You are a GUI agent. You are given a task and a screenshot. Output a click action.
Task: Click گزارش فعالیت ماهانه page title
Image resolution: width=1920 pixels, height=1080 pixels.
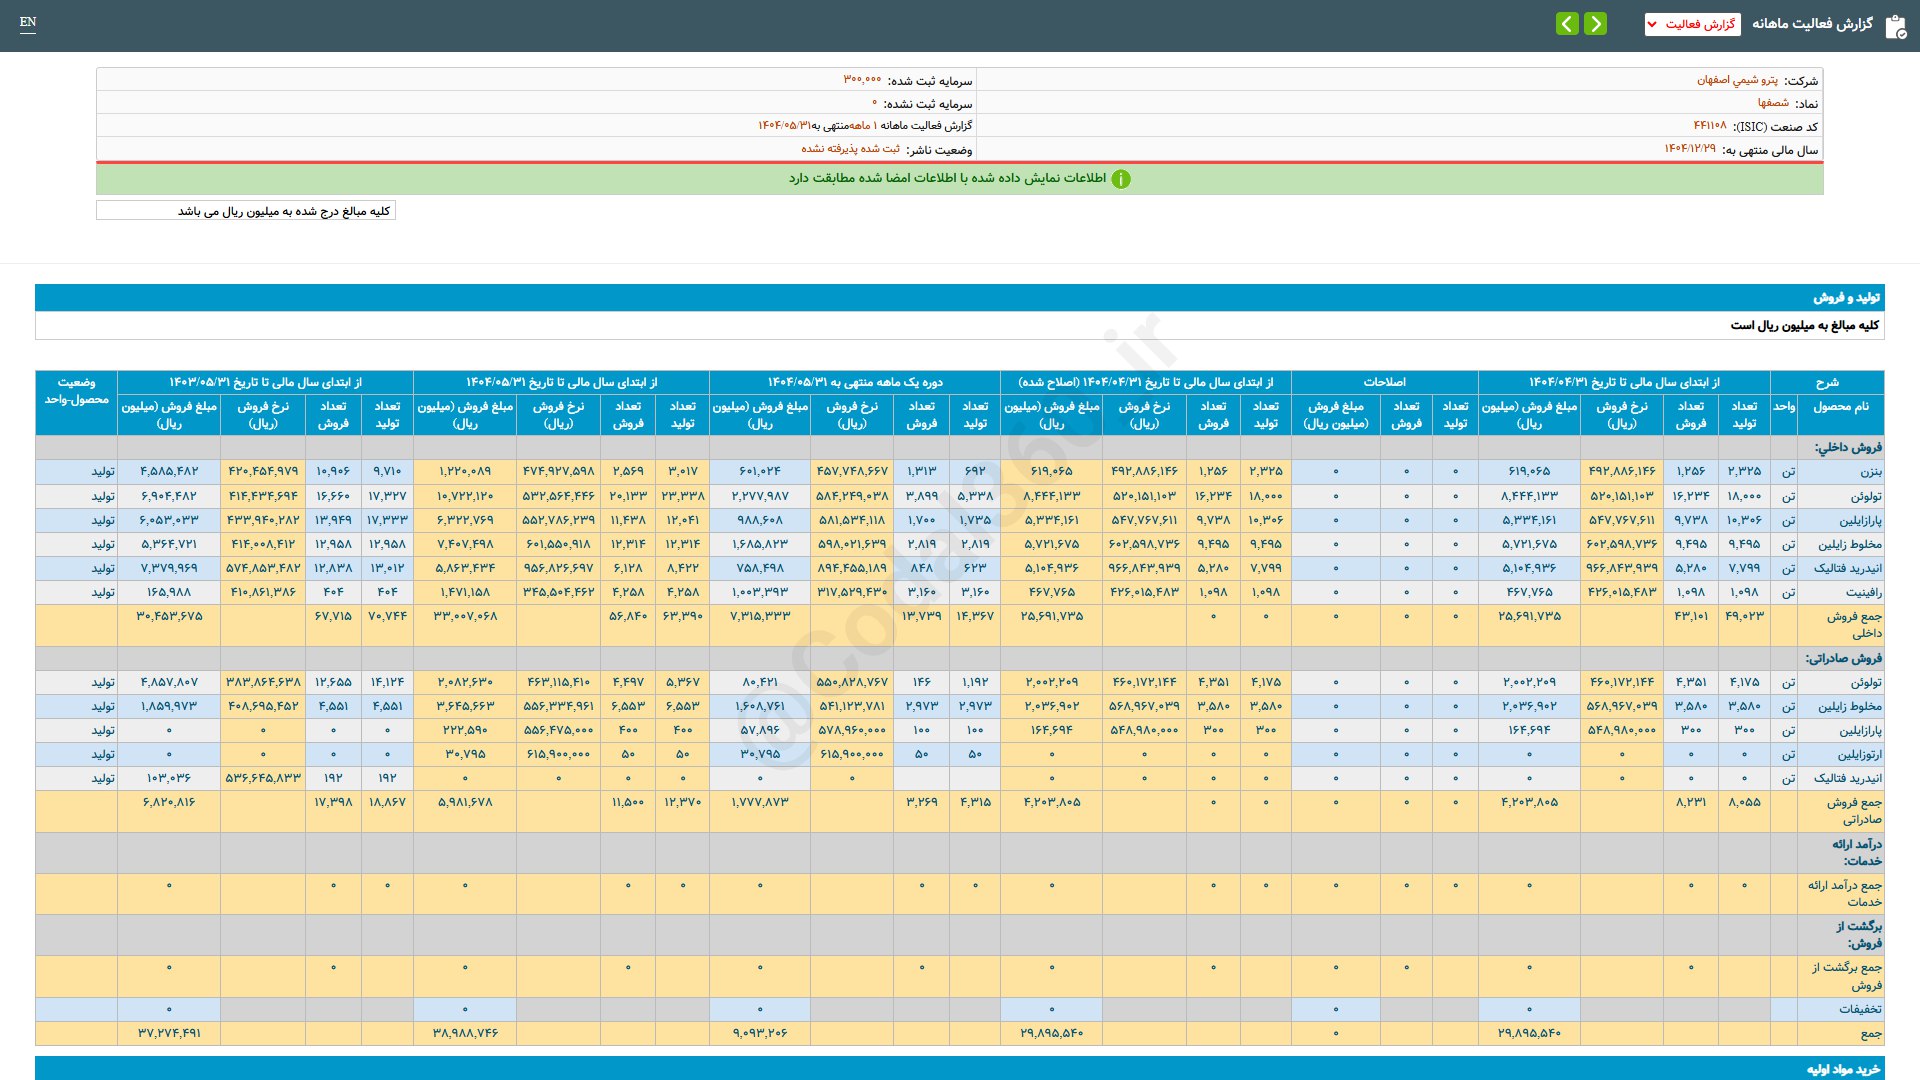pos(1812,24)
